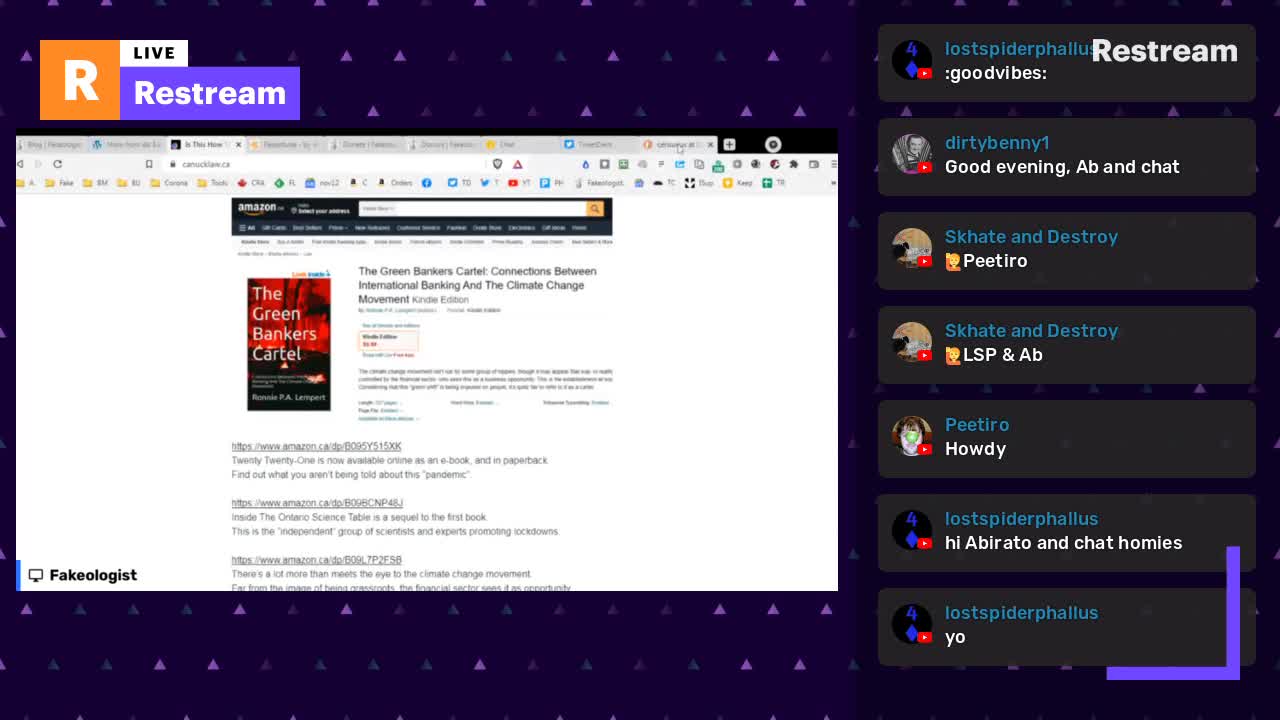Click the wallet icon in the toolbar
The width and height of the screenshot is (1280, 720).
click(814, 164)
